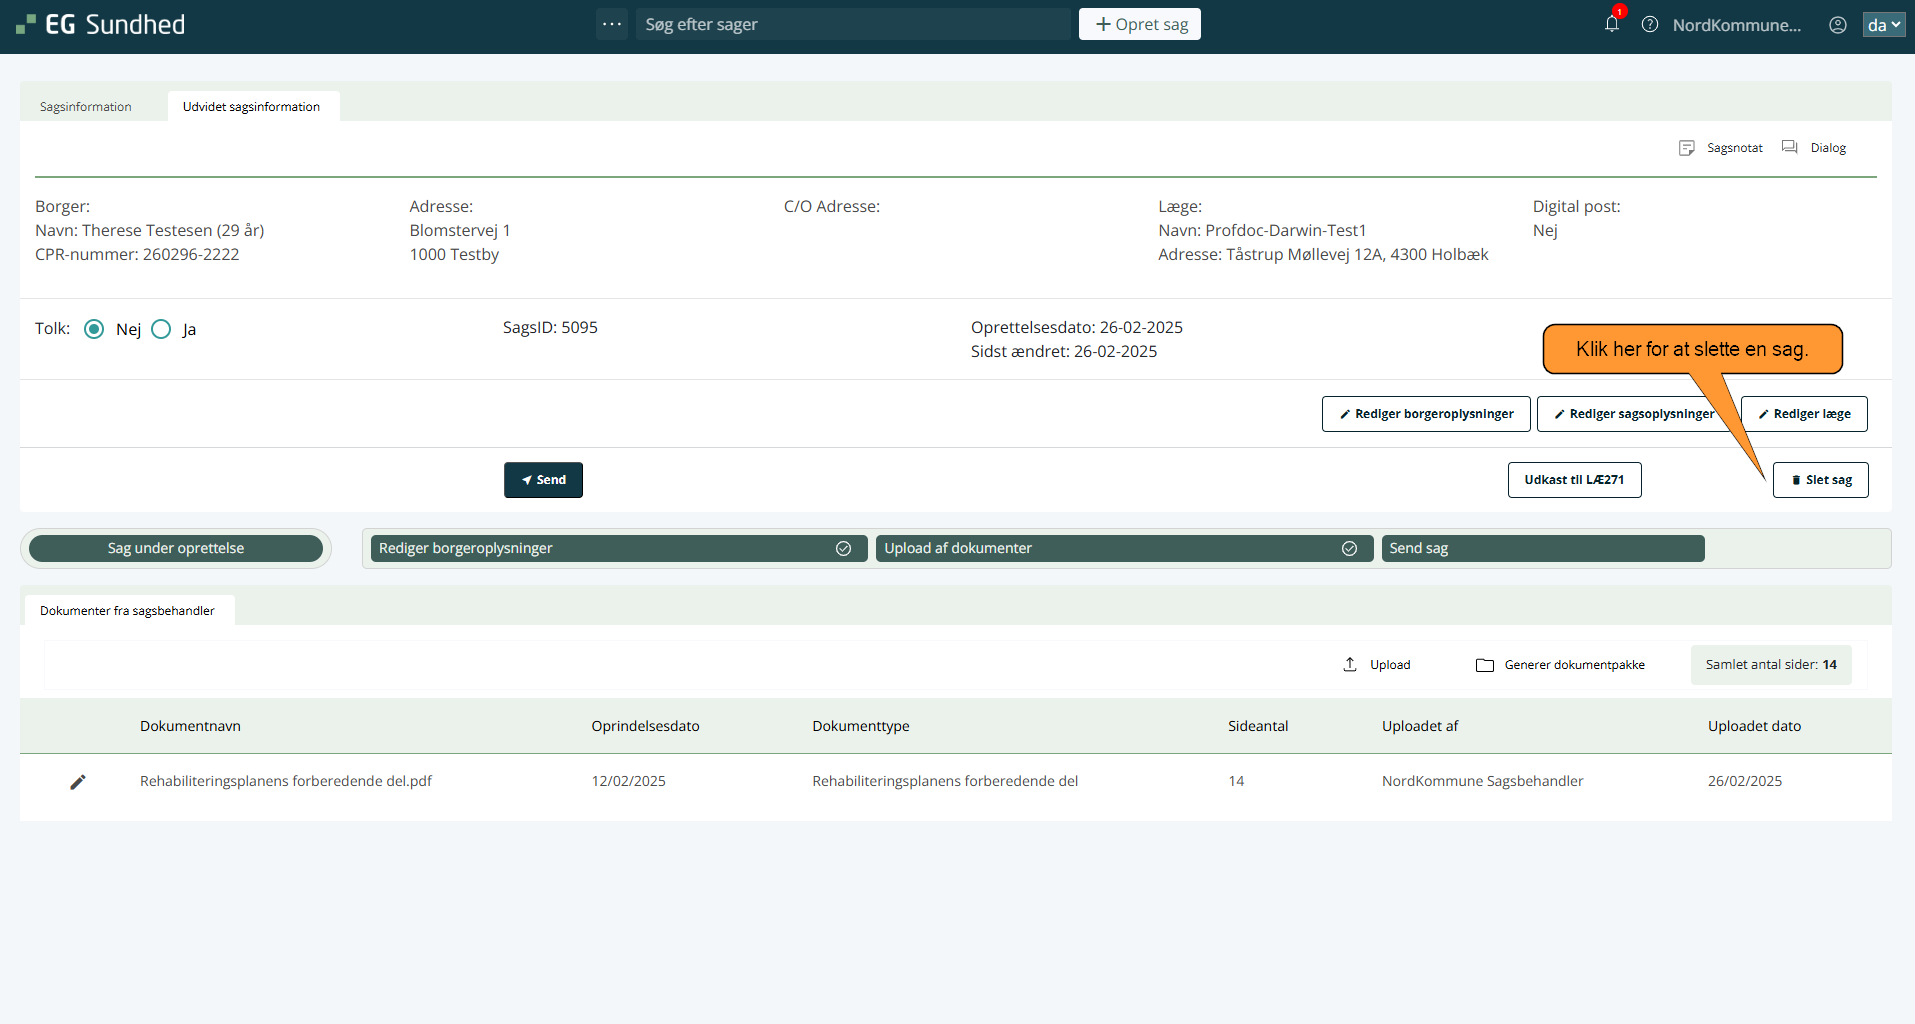This screenshot has height=1024, width=1915.
Task: Click the Send button
Action: click(543, 480)
